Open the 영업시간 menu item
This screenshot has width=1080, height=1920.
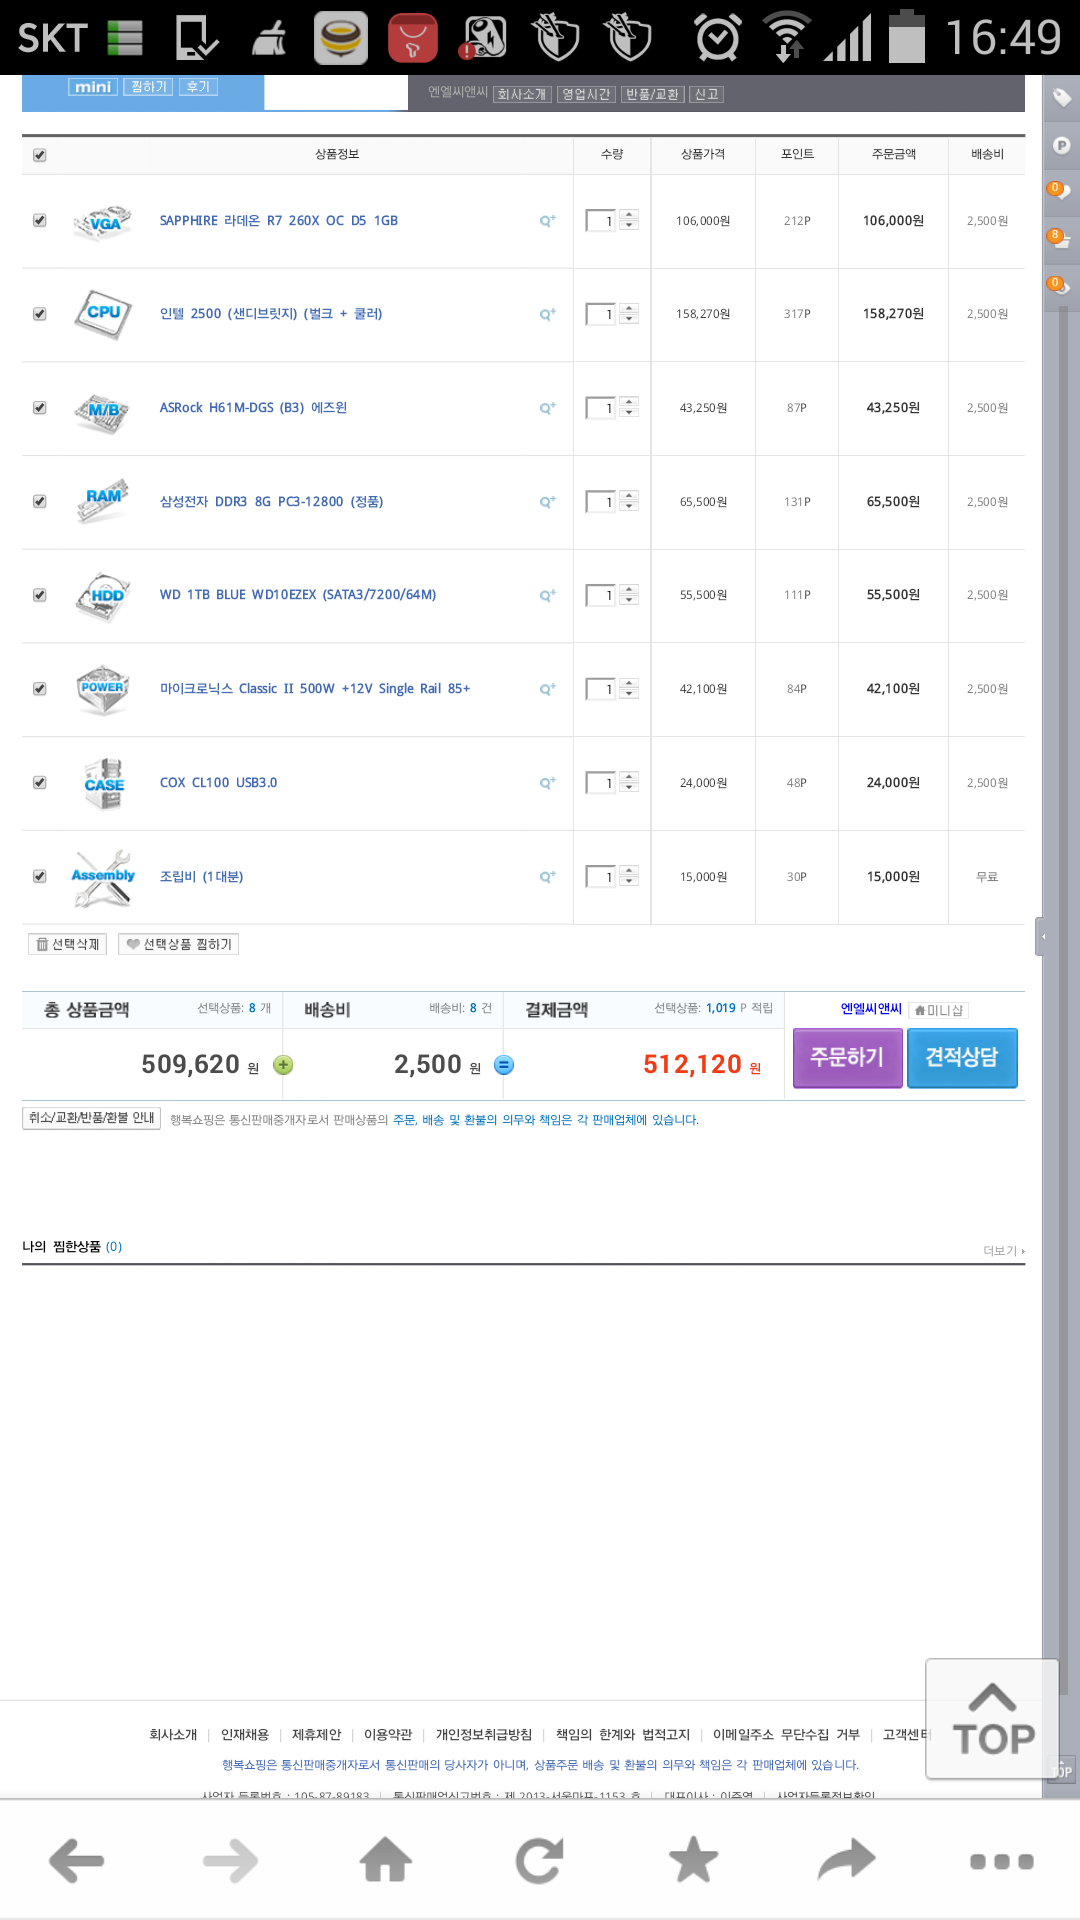[x=586, y=94]
